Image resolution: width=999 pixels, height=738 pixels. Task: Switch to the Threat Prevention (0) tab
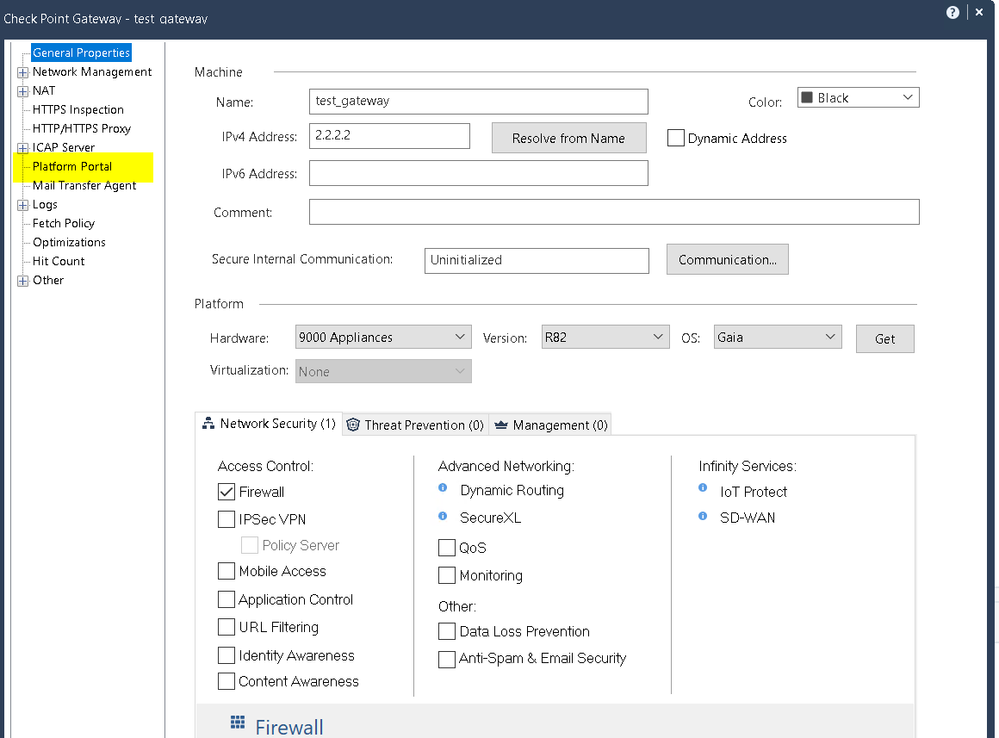coord(416,425)
